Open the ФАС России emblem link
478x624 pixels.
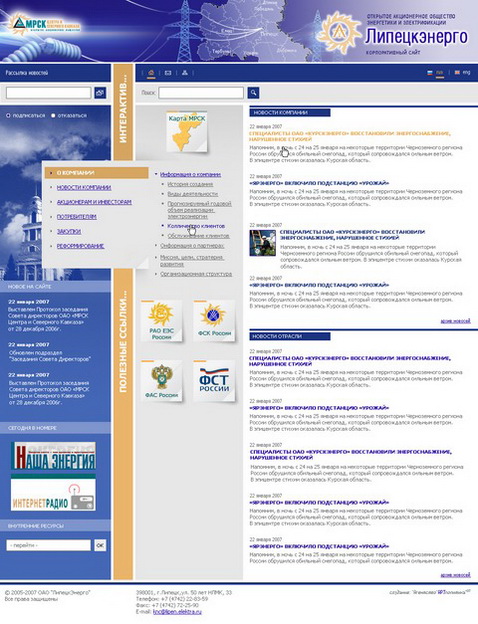[x=161, y=381]
